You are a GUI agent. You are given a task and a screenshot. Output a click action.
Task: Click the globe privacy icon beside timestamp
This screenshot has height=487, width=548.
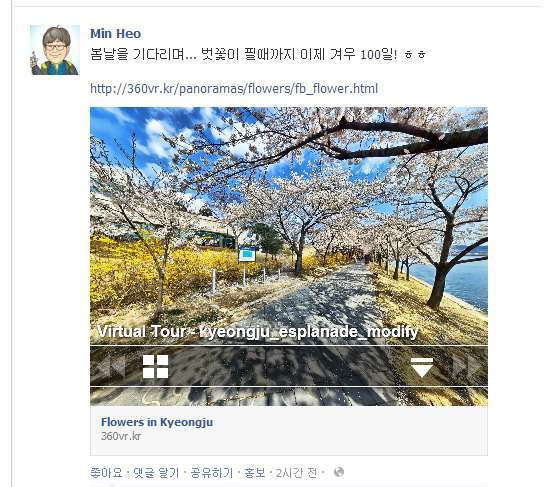(x=339, y=472)
